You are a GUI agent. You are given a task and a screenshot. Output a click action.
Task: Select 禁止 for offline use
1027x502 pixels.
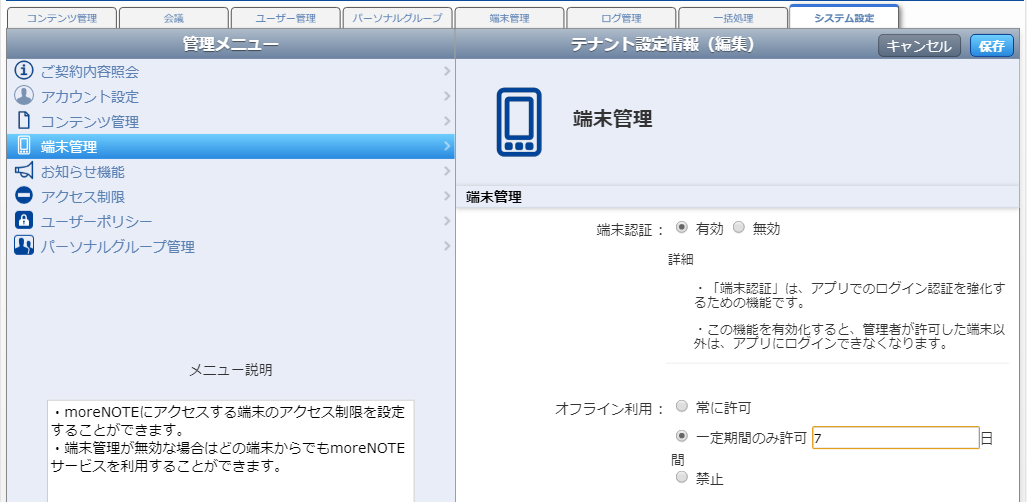[x=682, y=476]
